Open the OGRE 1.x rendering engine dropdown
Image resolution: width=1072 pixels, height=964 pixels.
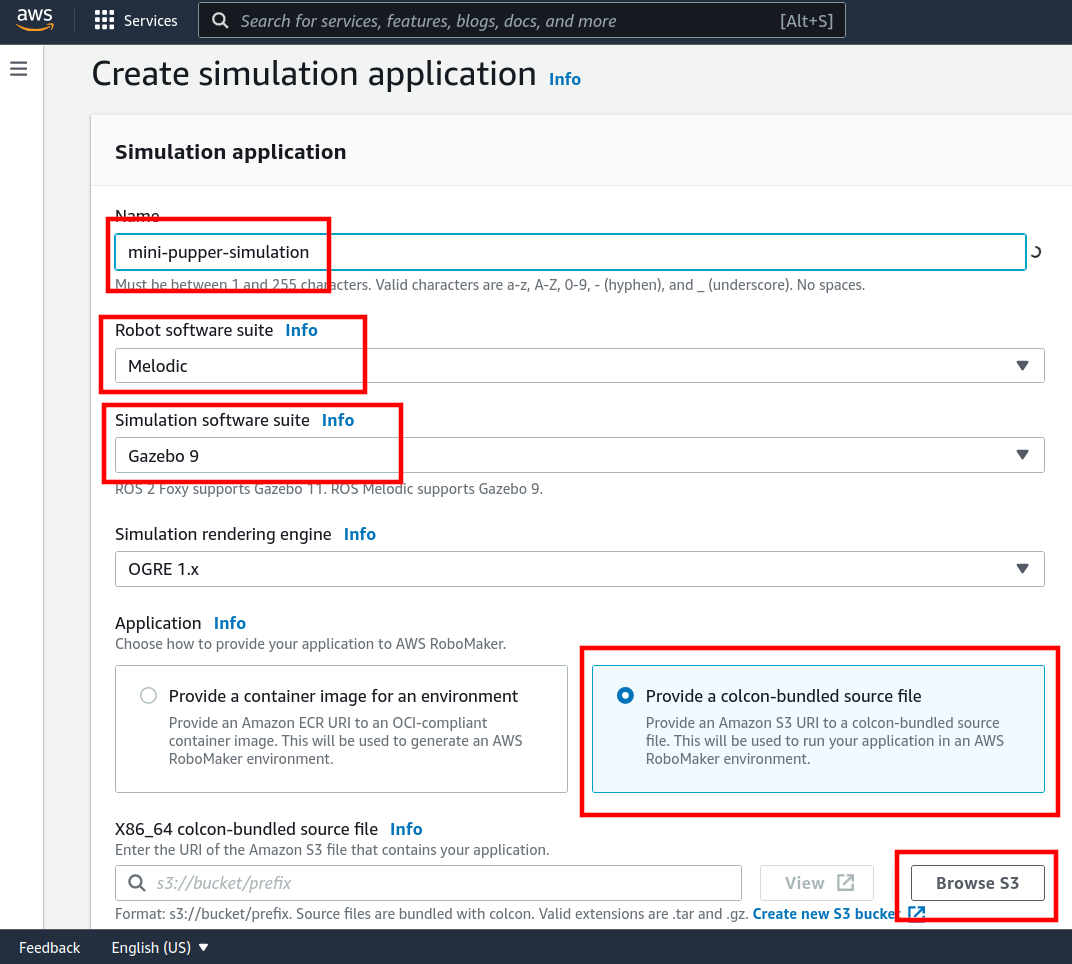(579, 569)
